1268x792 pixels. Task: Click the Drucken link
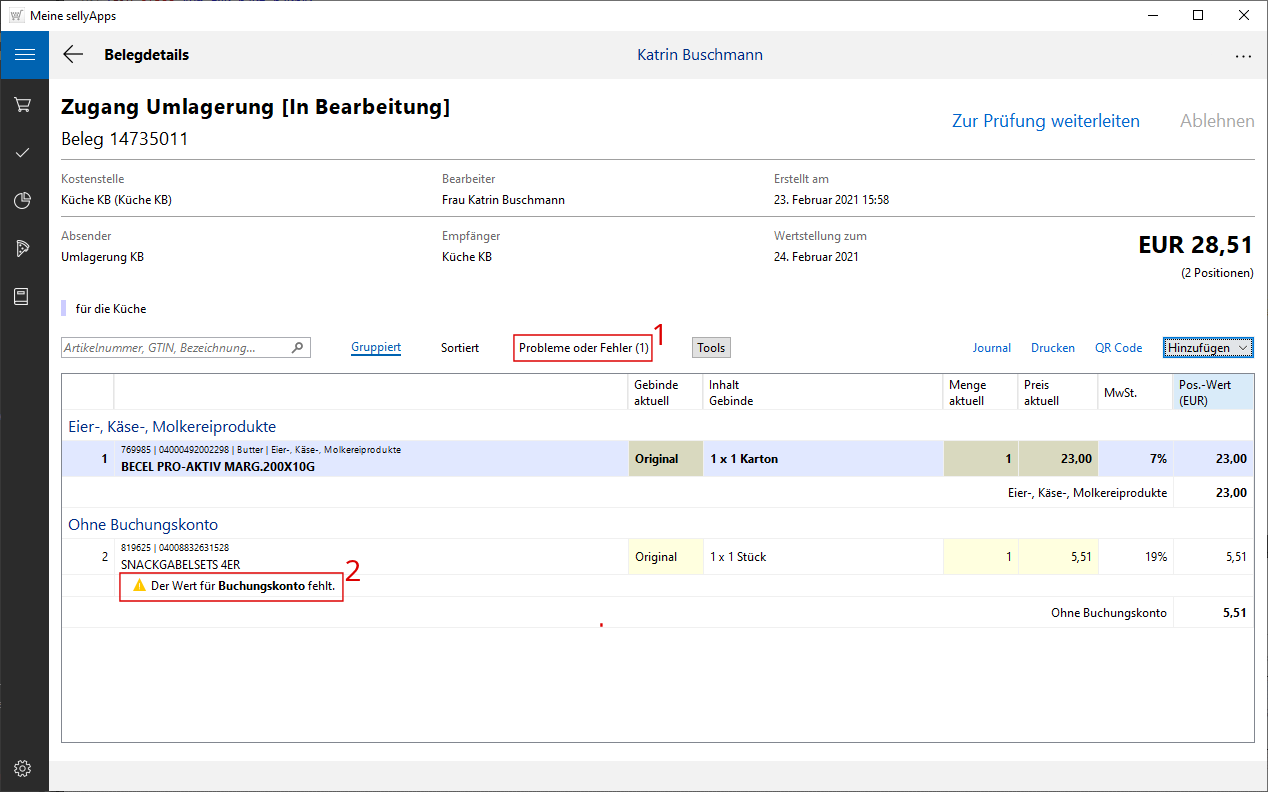[x=1053, y=348]
